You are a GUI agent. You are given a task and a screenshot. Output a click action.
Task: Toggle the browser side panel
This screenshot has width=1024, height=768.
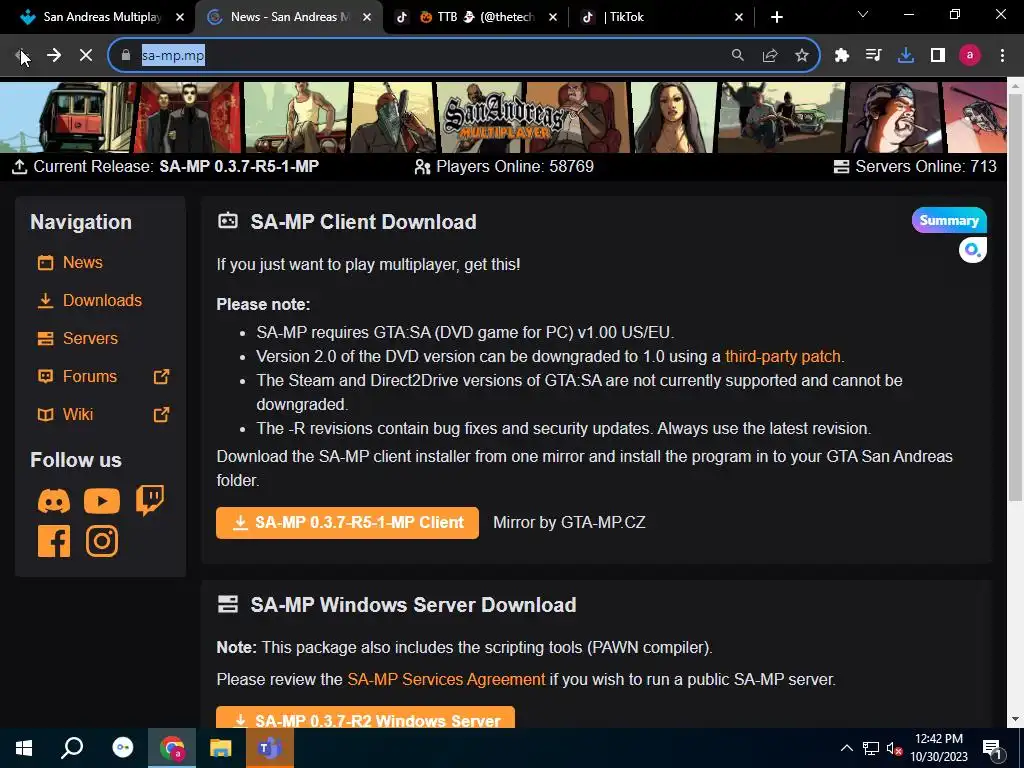pos(938,56)
